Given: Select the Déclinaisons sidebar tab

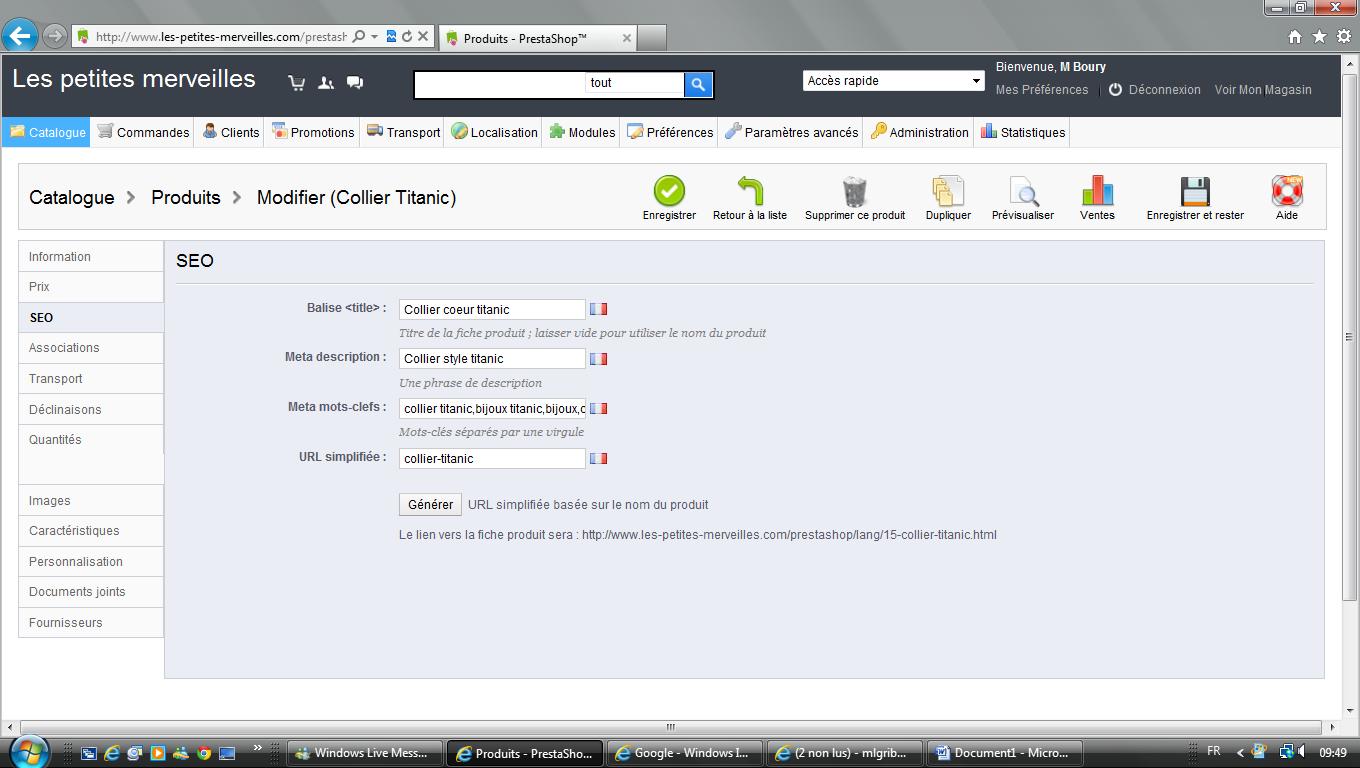Looking at the screenshot, I should [x=91, y=409].
